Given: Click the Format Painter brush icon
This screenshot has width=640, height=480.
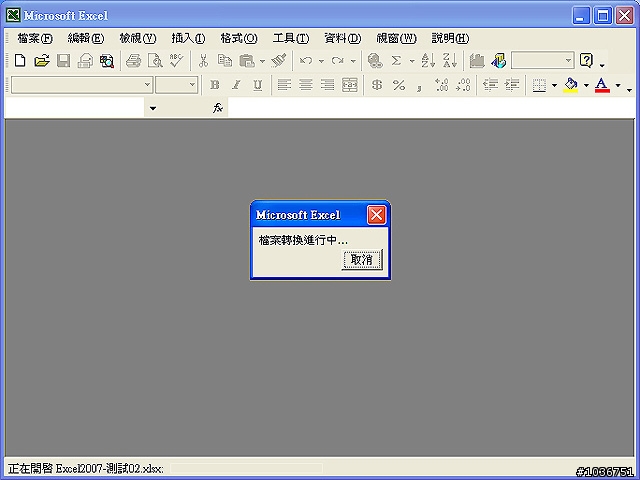Looking at the screenshot, I should click(279, 61).
